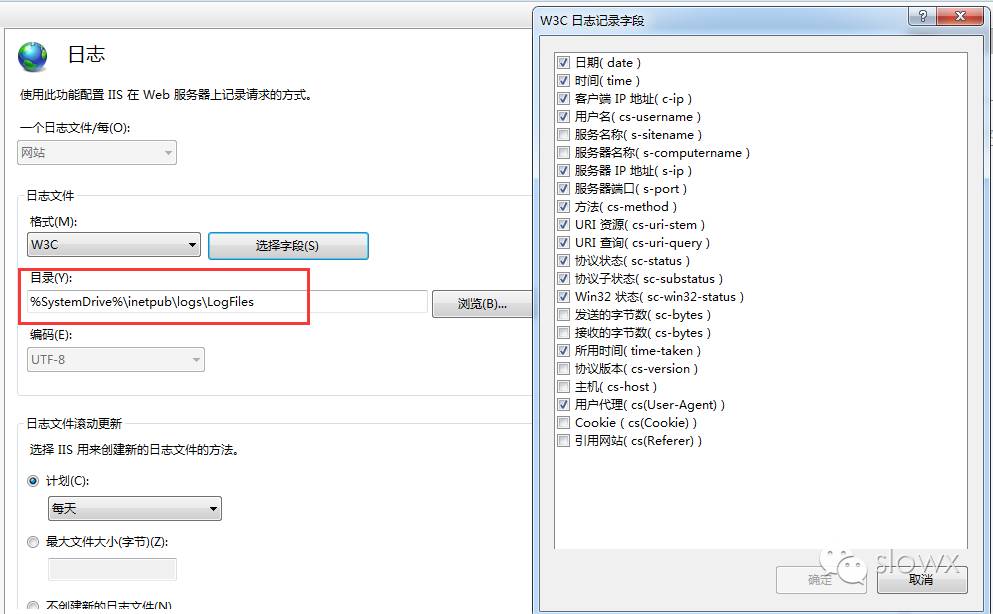This screenshot has height=614, width=993.
Task: Enable Cookie ( cs(Cookie) ) logging field
Action: click(563, 423)
